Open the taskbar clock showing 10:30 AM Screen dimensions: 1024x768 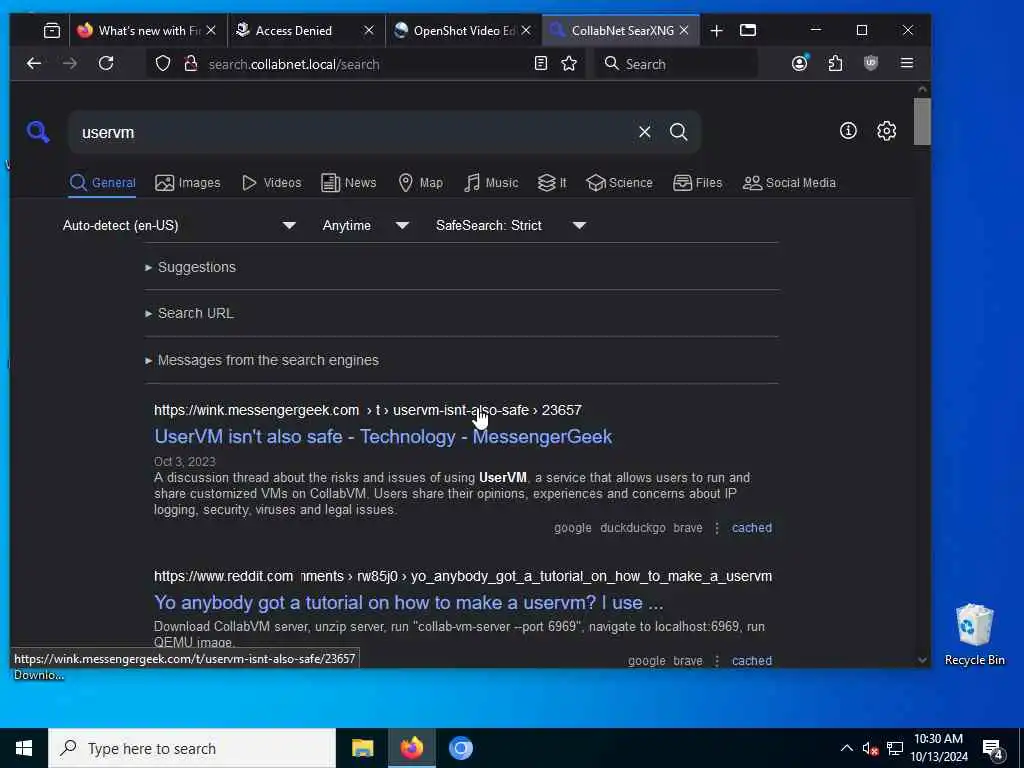(x=938, y=748)
